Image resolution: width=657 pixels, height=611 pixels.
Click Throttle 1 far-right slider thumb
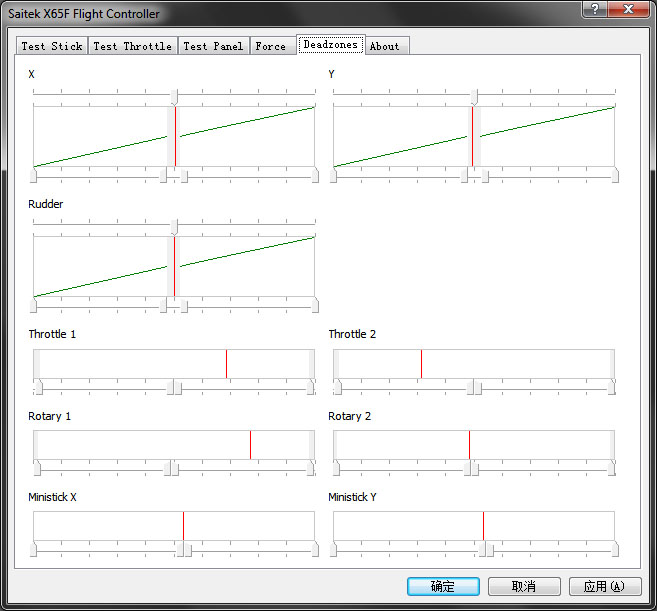coord(310,387)
